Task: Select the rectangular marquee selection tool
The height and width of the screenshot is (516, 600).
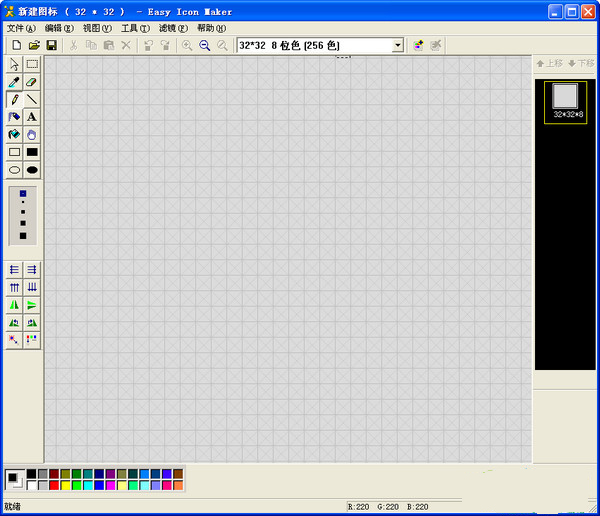Action: pos(32,64)
